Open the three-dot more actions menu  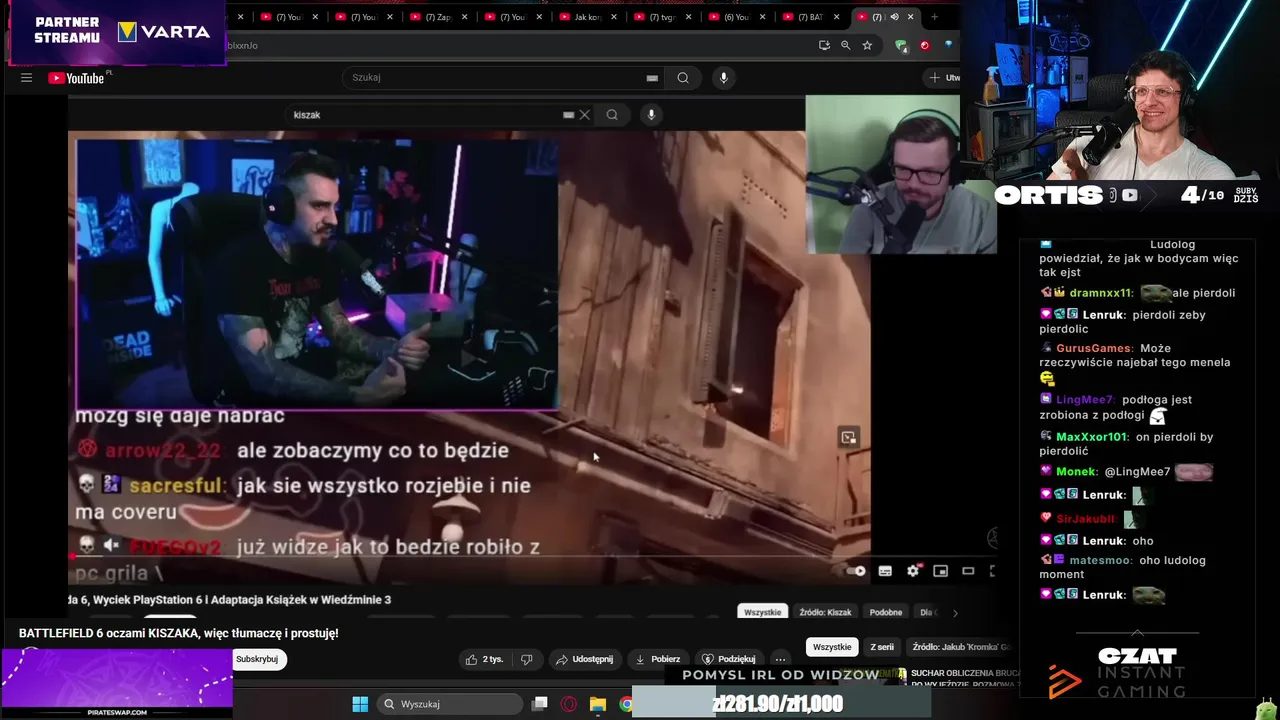(x=780, y=659)
